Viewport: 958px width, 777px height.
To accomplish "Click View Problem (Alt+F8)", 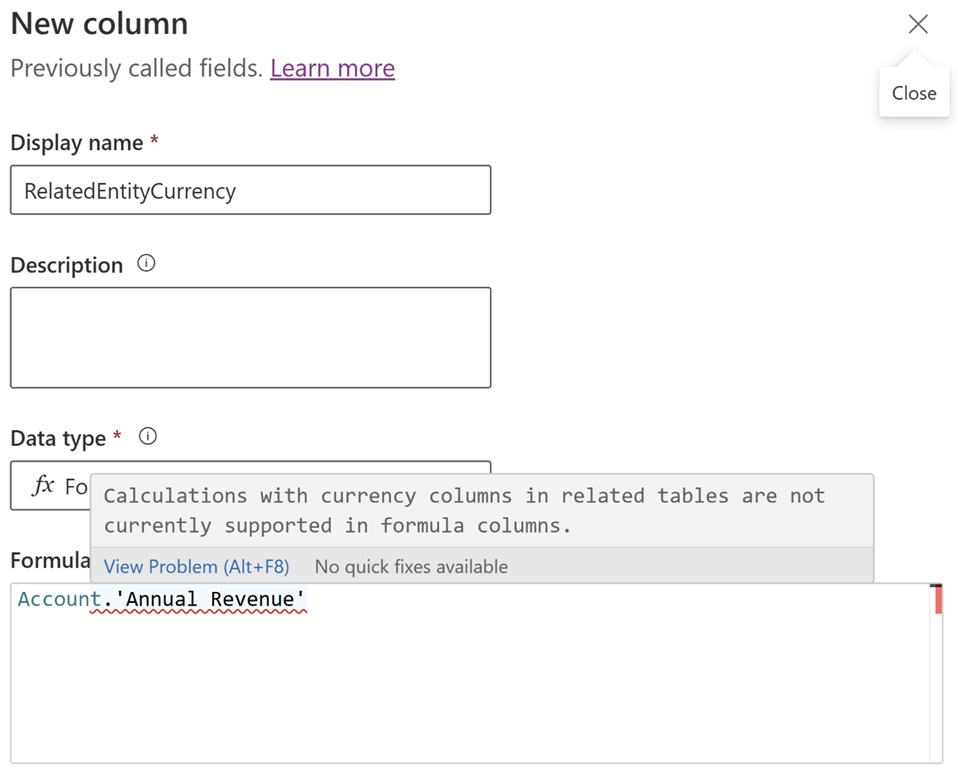I will [196, 566].
